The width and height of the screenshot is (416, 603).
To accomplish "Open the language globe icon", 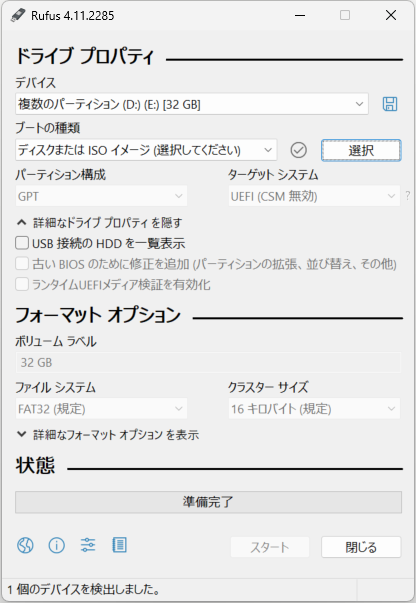I will pos(25,545).
